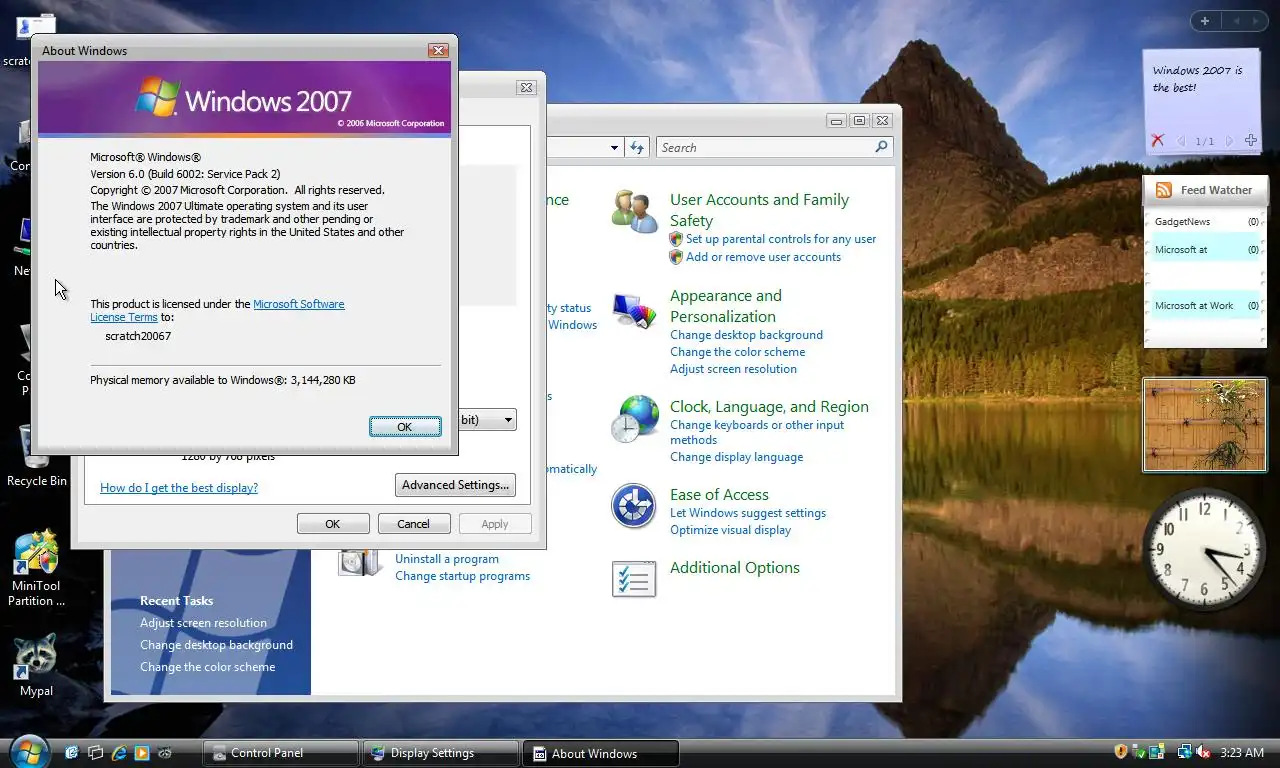Launch Internet Explorer from Quick Launch
Viewport: 1280px width, 768px height.
tap(119, 753)
